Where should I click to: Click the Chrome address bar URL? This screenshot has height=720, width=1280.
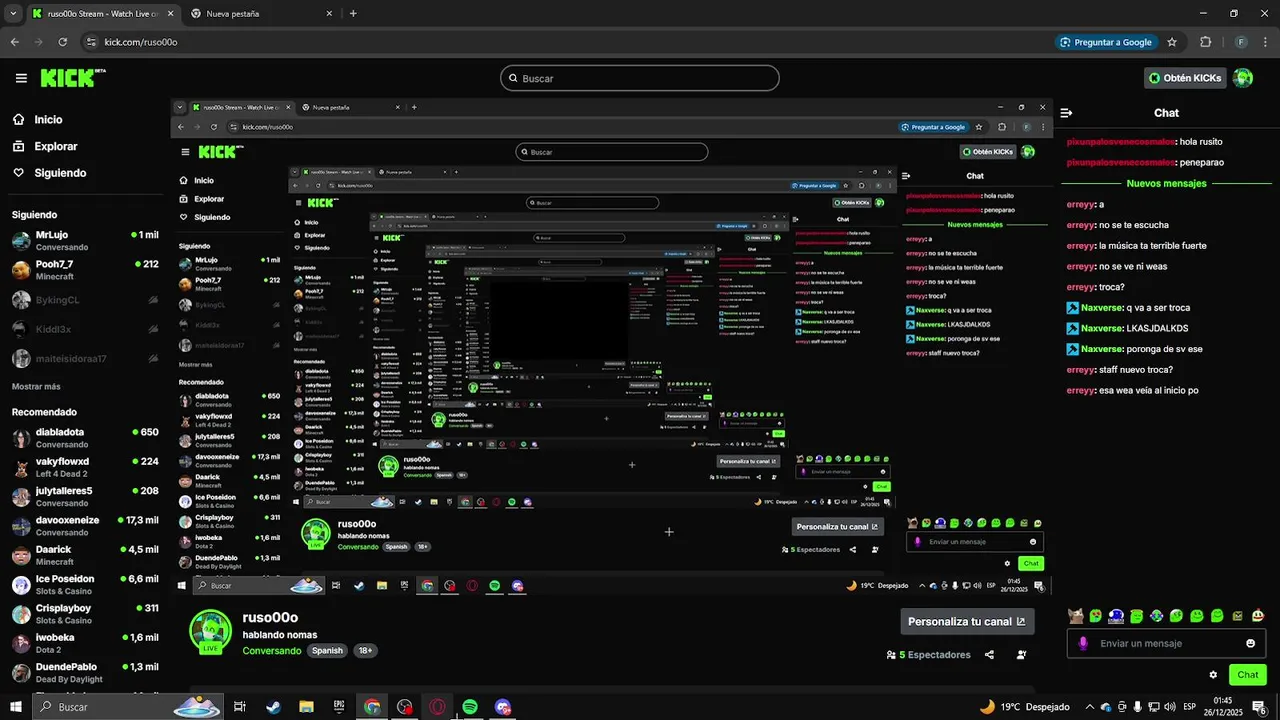(141, 42)
